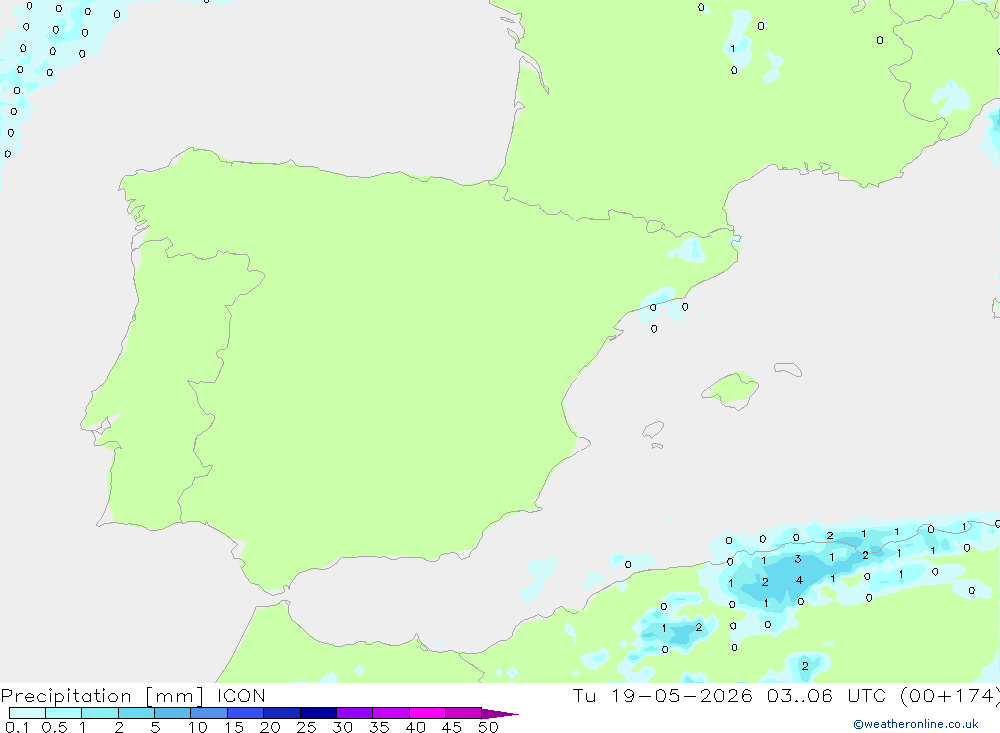This screenshot has width=1000, height=733.
Task: Click the above-50 mm arrow tip of legend
Action: [x=500, y=714]
